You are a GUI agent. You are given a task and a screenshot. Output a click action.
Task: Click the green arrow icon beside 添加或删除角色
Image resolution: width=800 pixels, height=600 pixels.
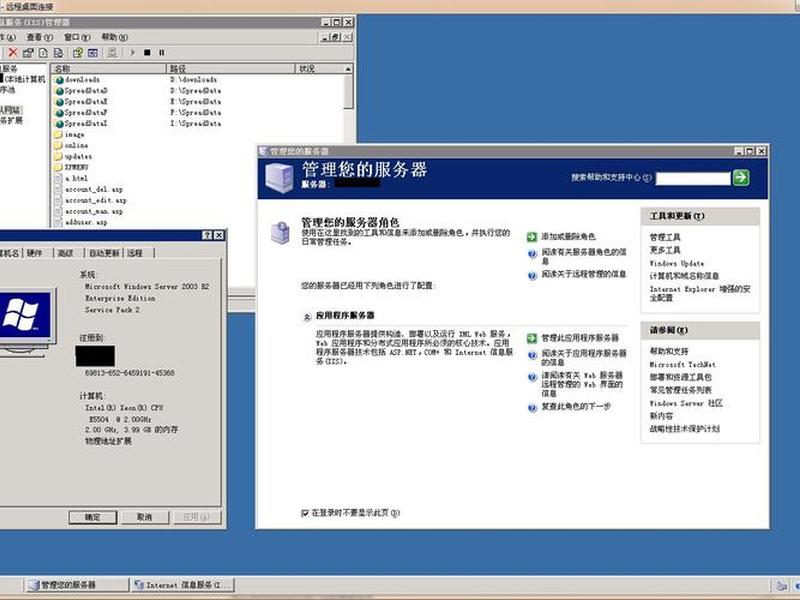click(532, 237)
